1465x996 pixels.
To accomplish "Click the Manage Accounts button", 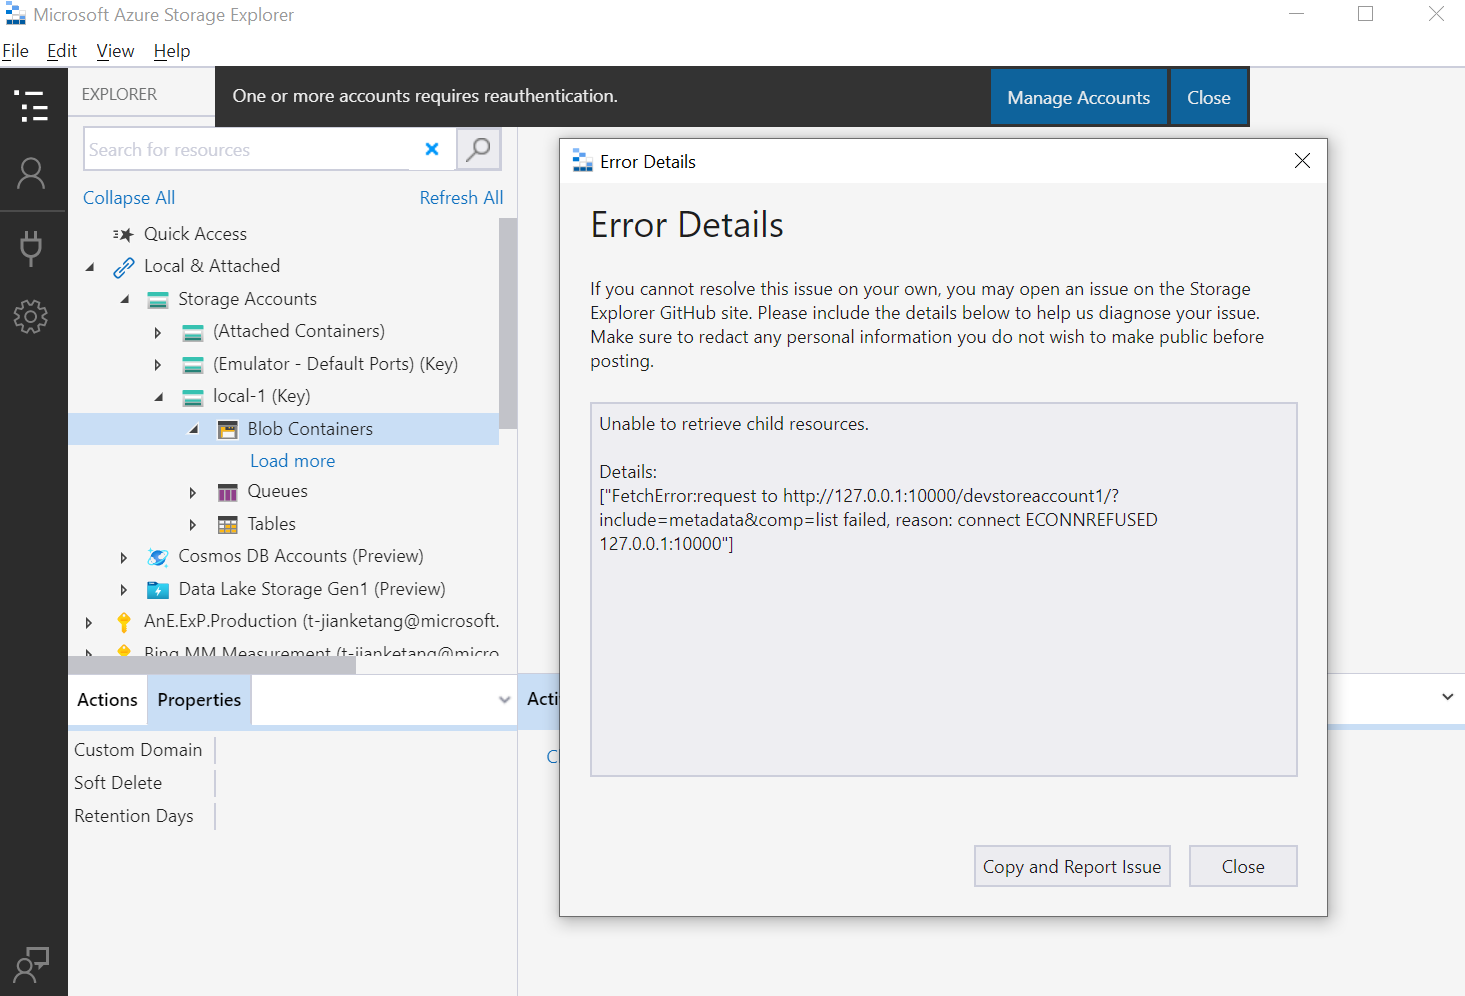I will point(1078,96).
